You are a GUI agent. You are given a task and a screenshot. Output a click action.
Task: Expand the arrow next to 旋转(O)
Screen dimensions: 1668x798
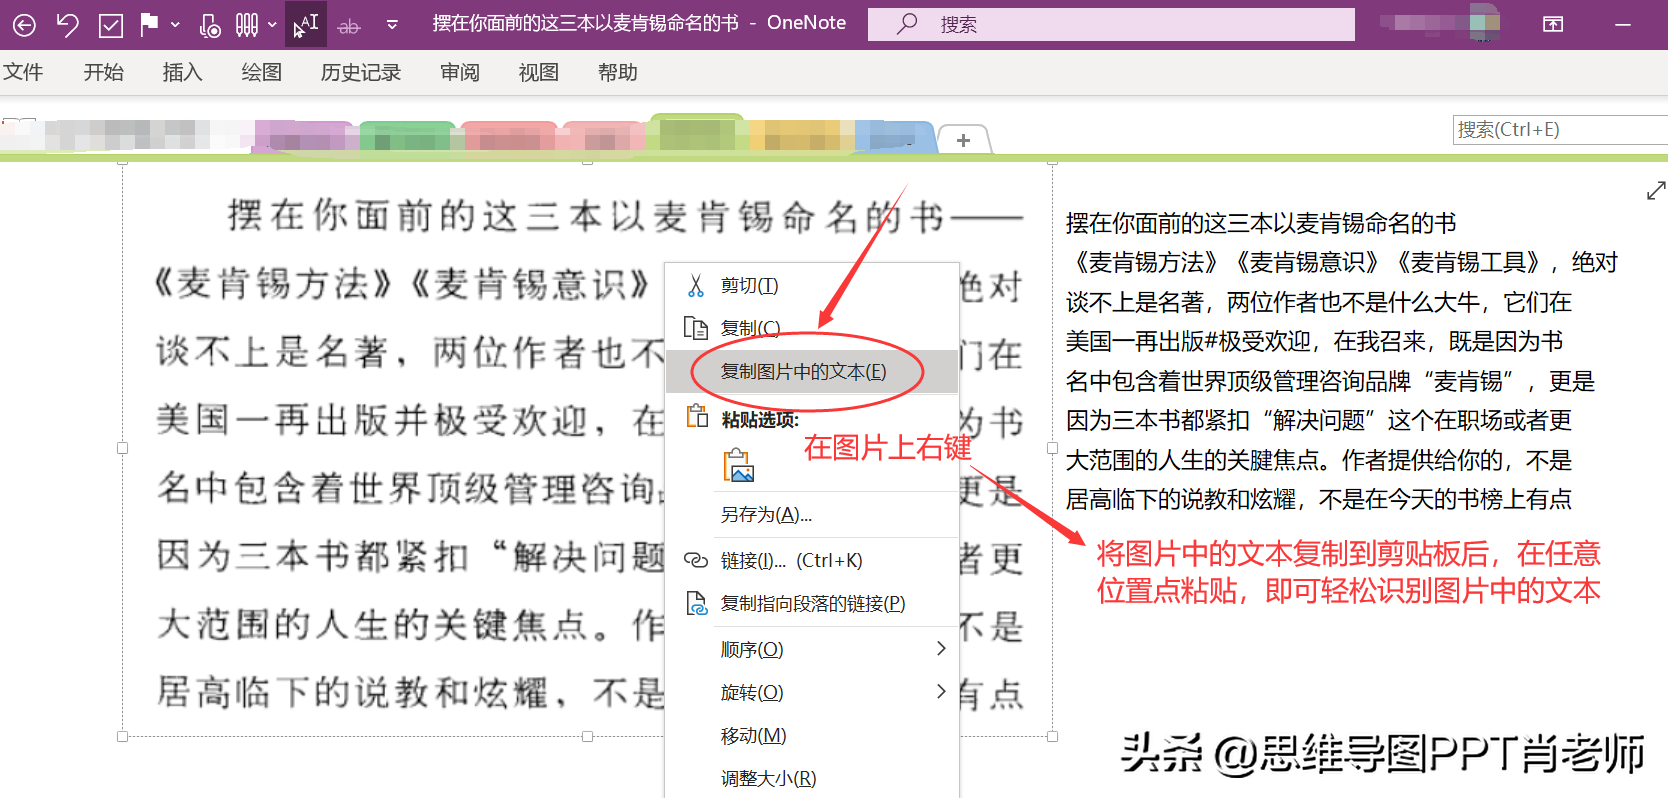pyautogui.click(x=940, y=691)
